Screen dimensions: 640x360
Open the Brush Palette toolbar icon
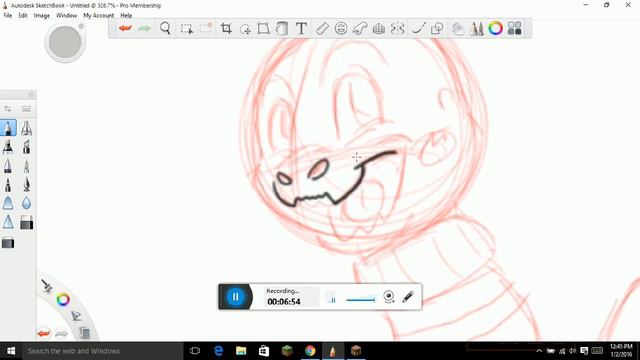coord(476,29)
